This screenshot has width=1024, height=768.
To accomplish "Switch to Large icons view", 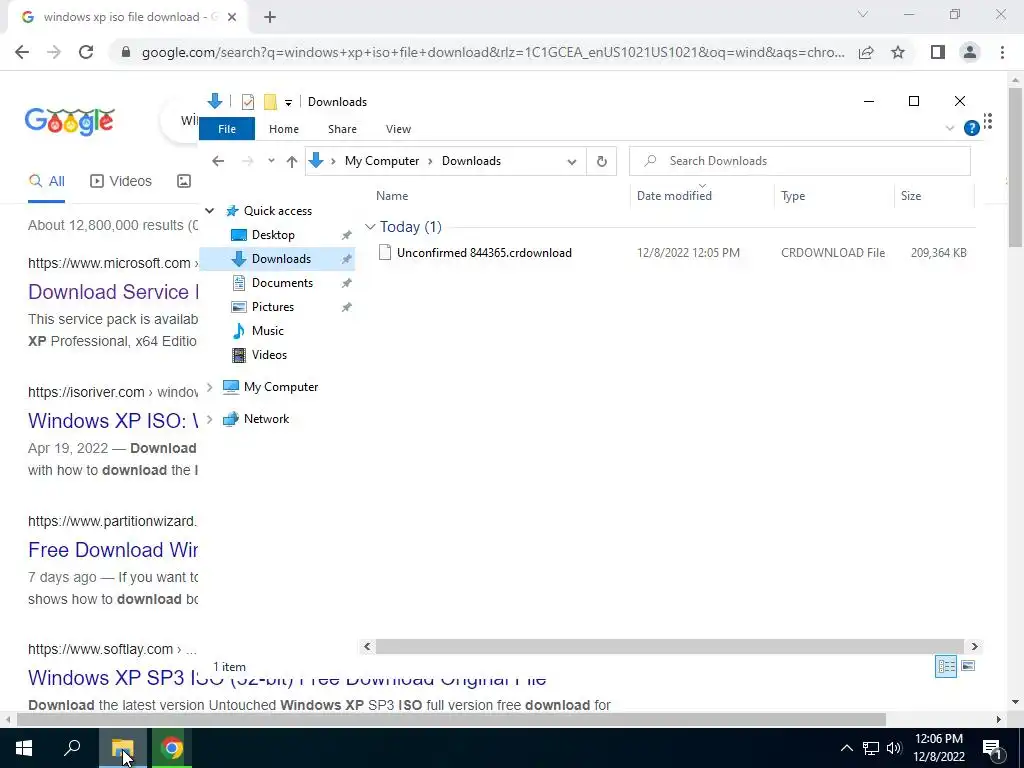I will click(x=968, y=666).
